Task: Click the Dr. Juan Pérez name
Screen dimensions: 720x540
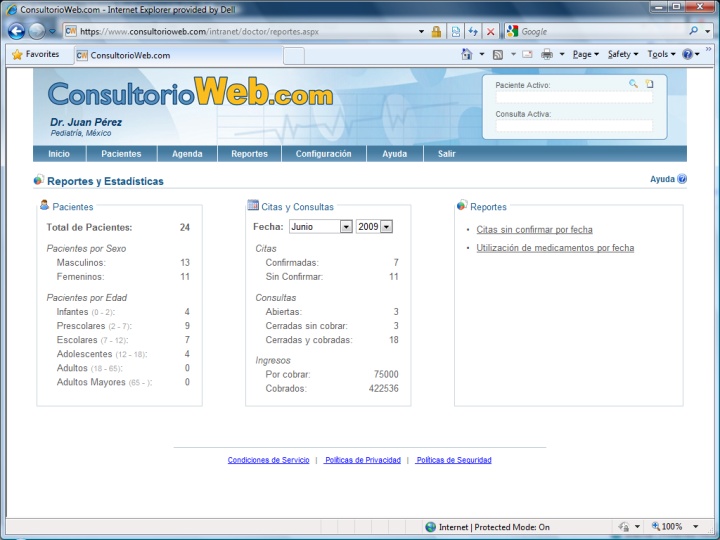Action: (86, 122)
